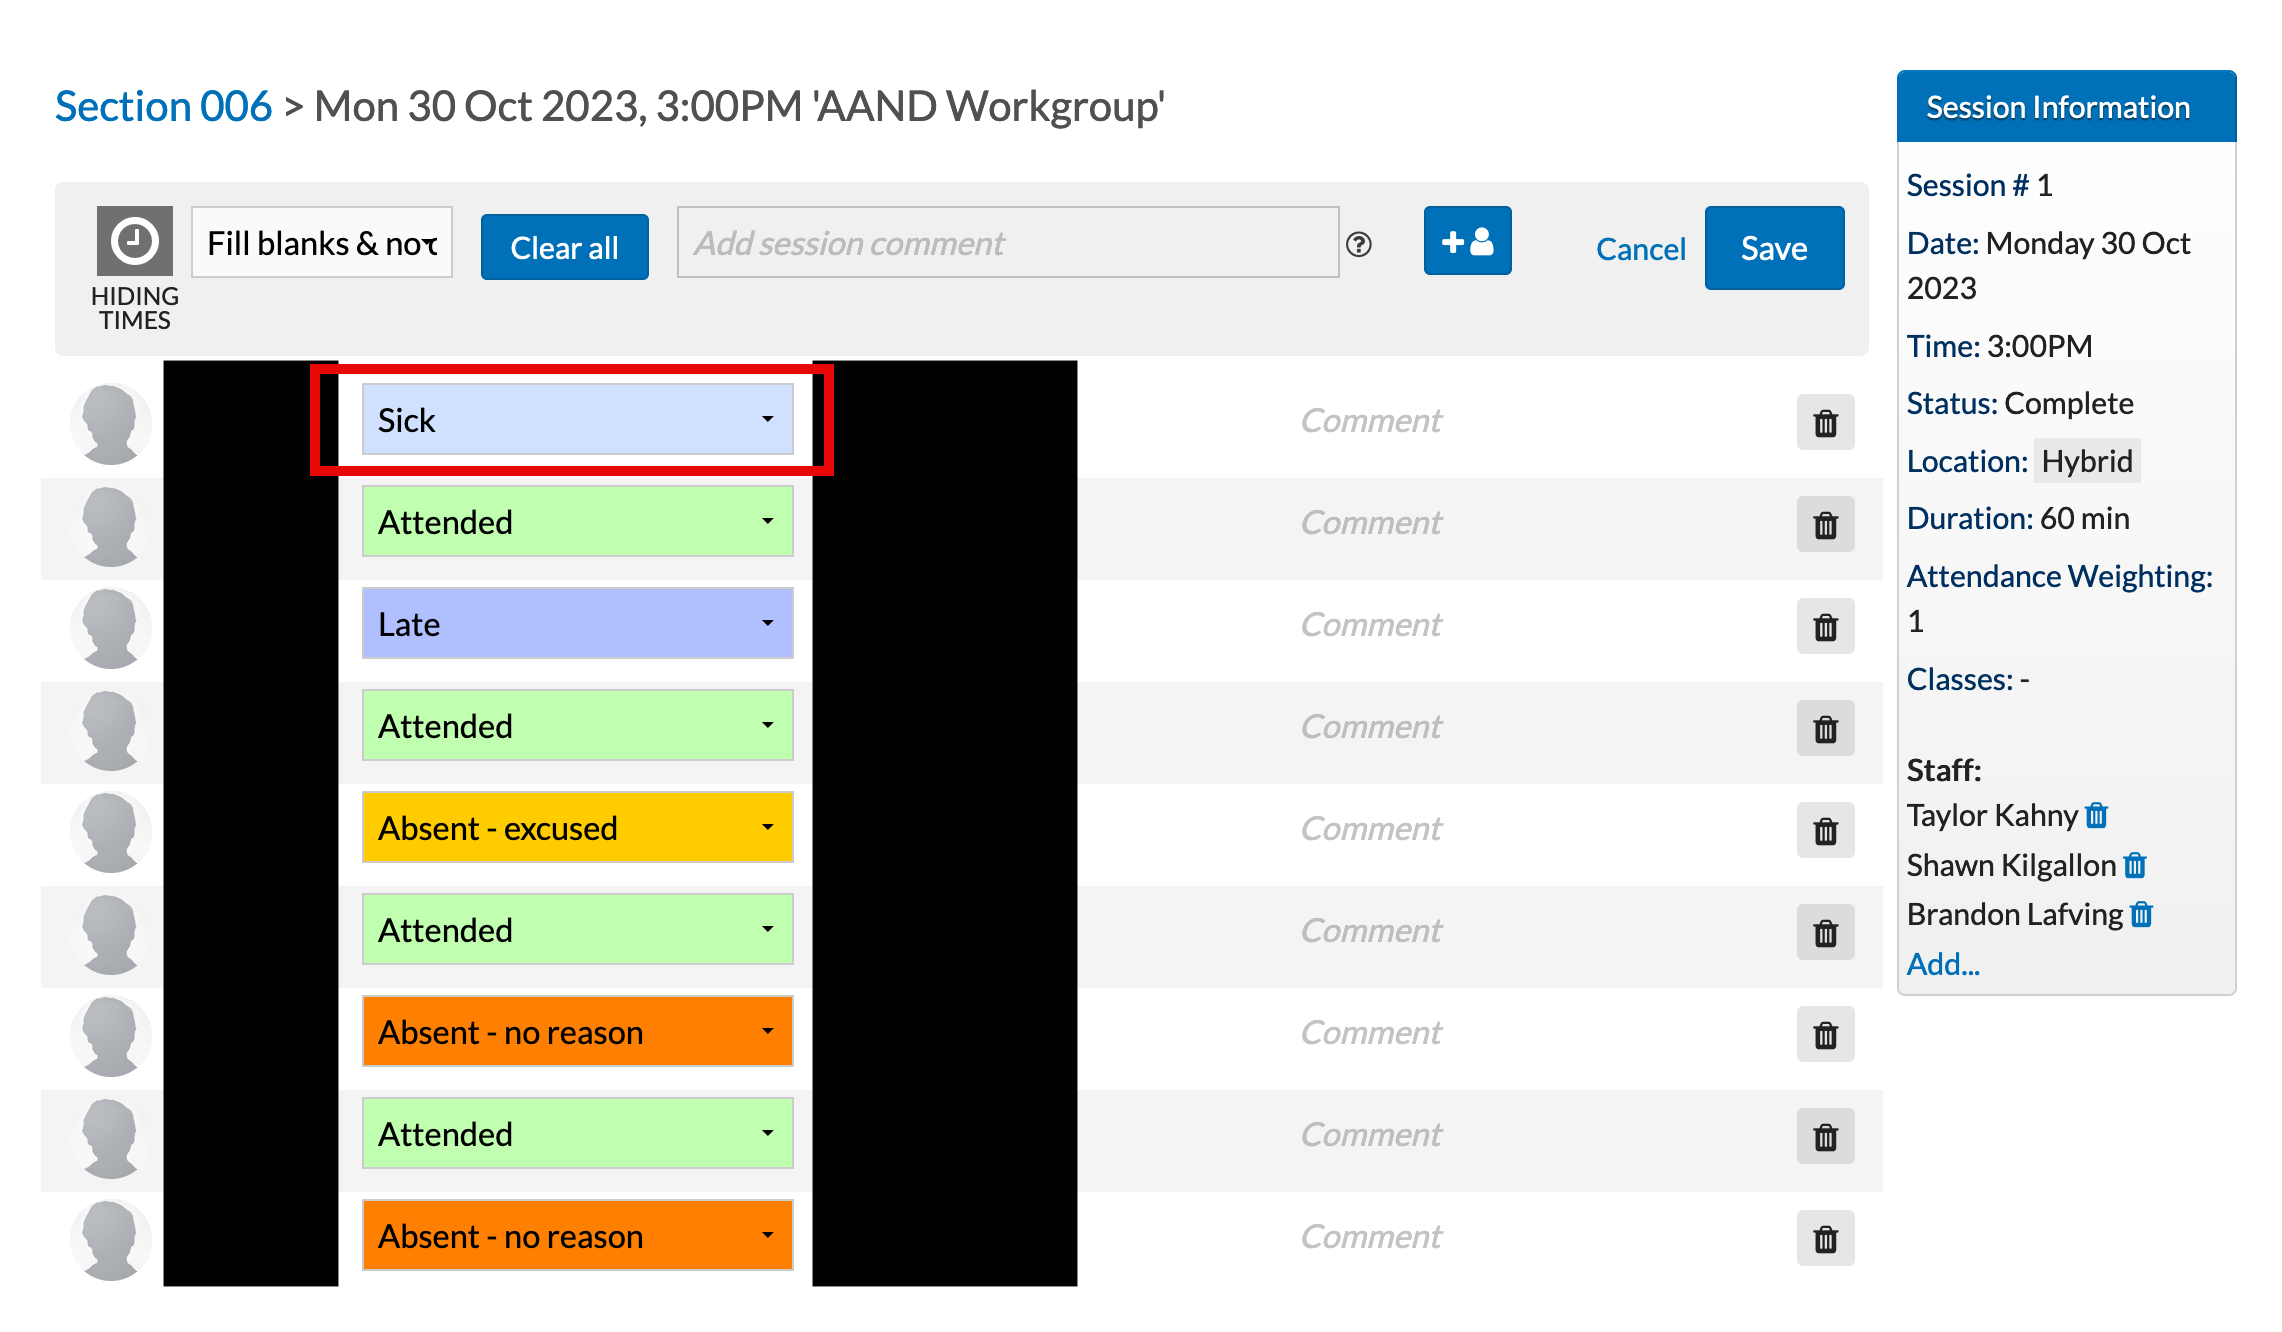Click the add student plus-person icon

(1466, 241)
